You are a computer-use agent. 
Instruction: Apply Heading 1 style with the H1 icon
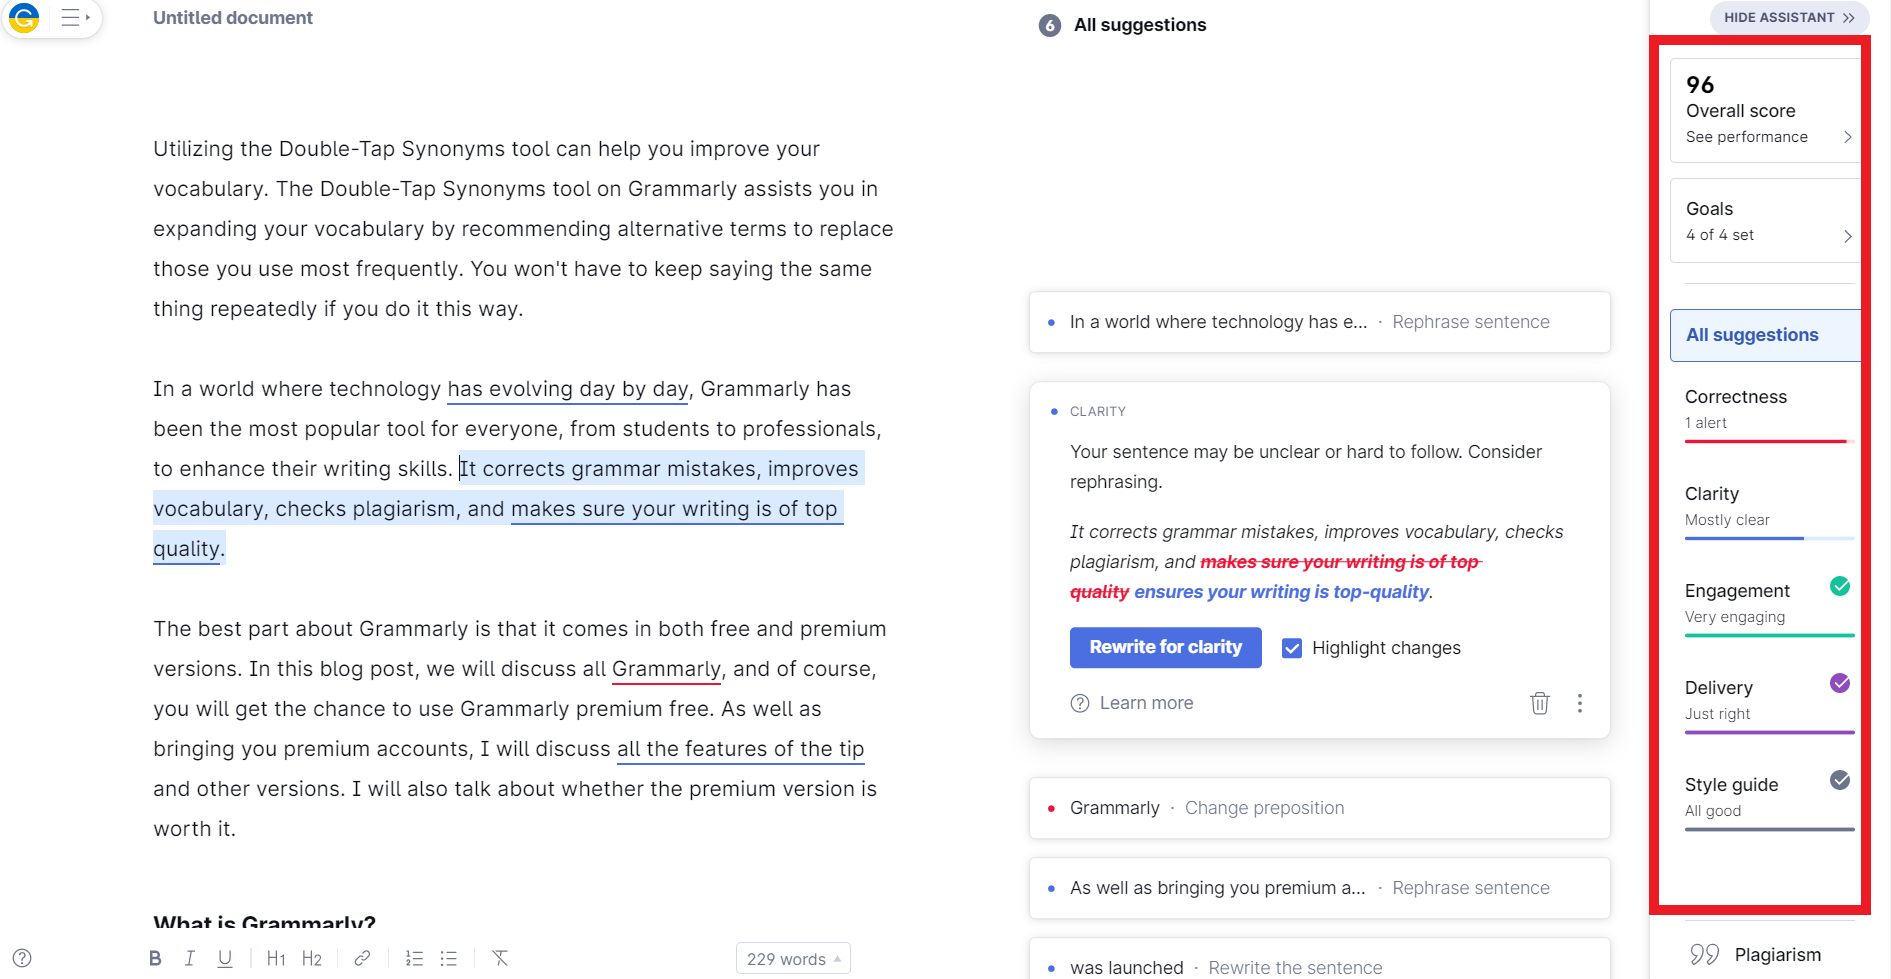coord(276,957)
